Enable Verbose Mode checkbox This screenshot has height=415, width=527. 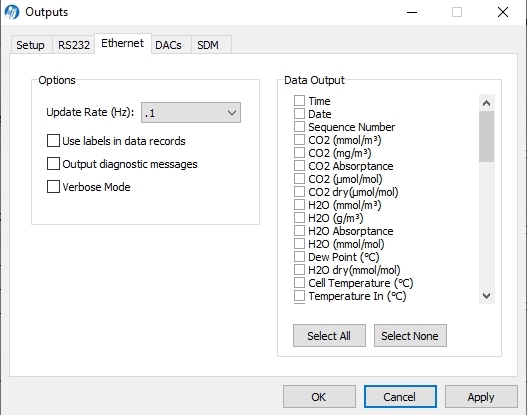pyautogui.click(x=53, y=186)
